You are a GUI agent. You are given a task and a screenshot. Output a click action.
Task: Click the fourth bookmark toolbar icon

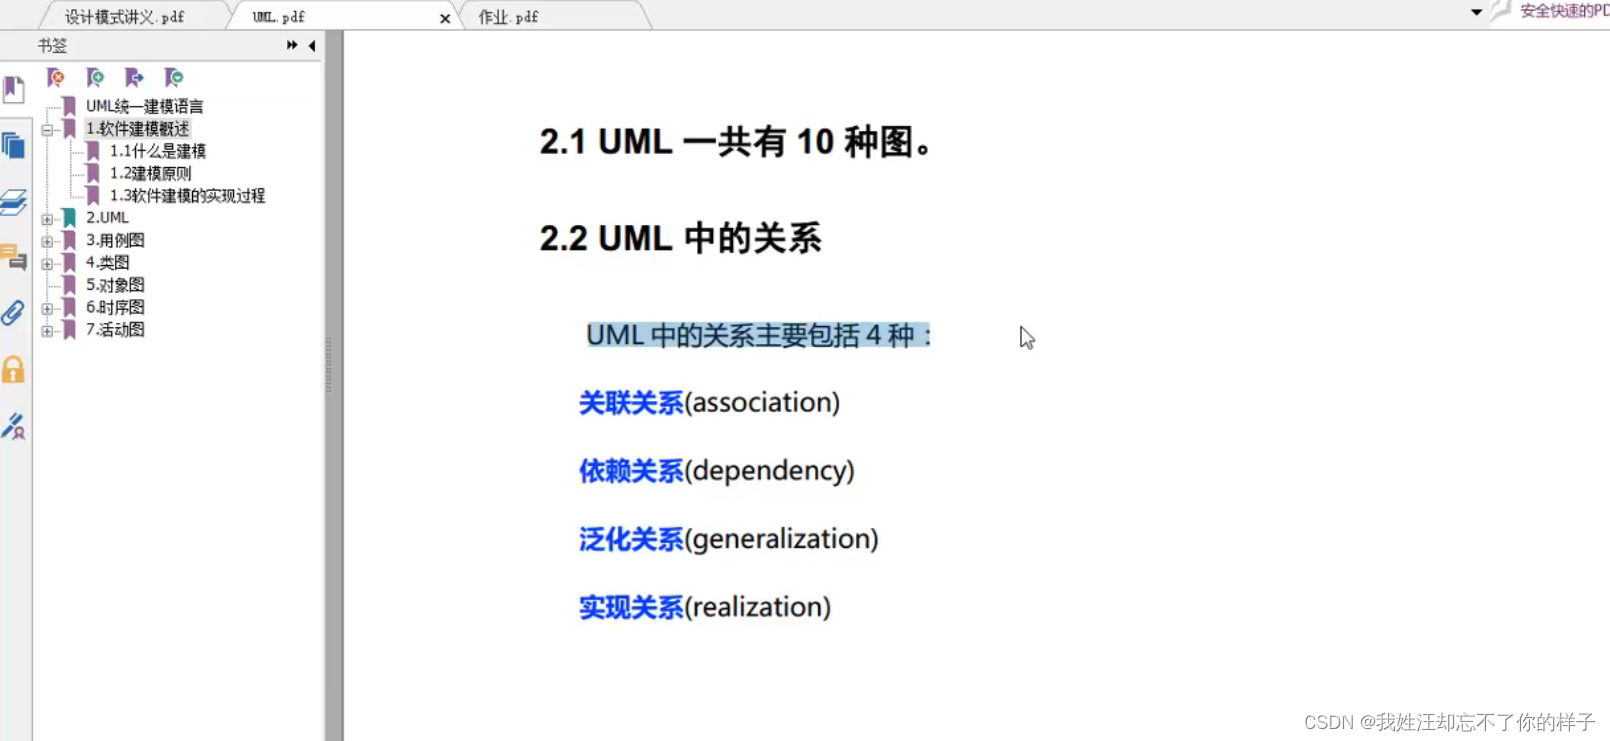174,77
